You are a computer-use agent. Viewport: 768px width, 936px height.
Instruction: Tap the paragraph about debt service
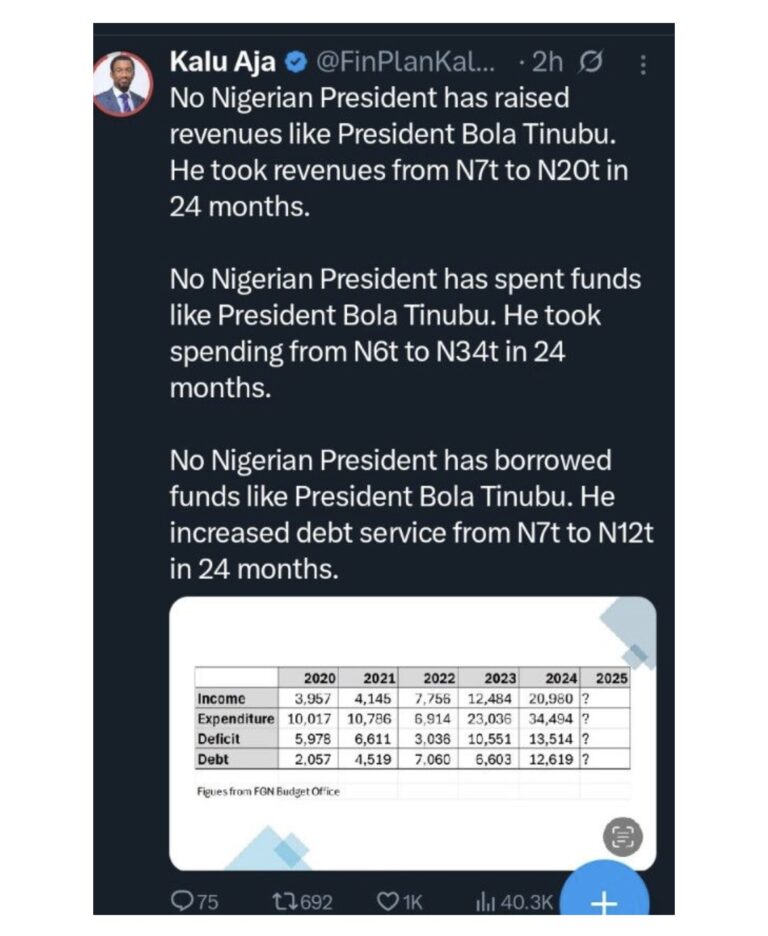(x=411, y=515)
